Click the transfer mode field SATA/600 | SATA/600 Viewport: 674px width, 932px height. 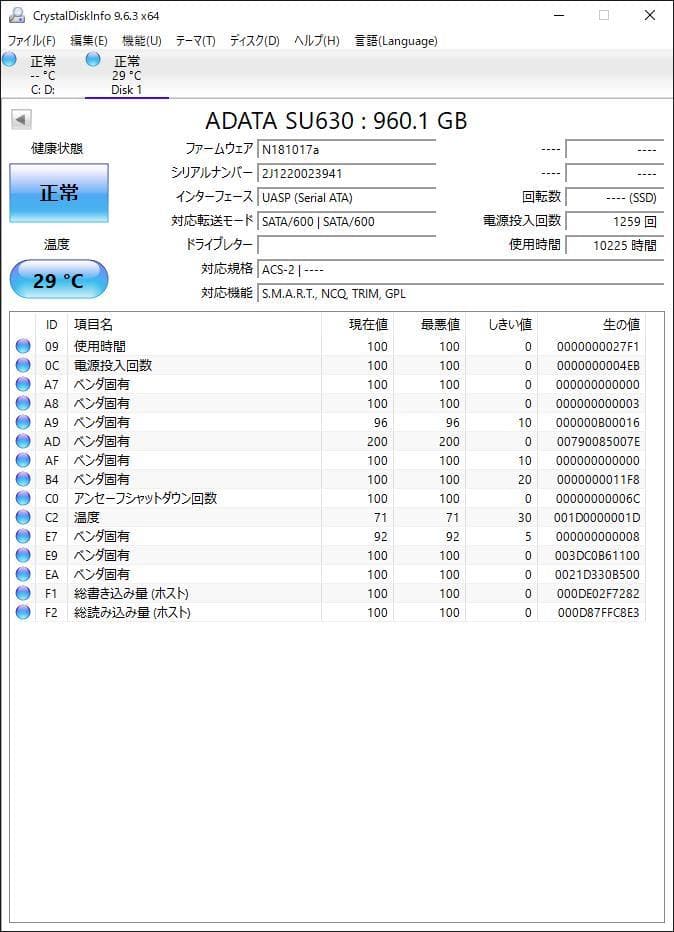point(347,221)
